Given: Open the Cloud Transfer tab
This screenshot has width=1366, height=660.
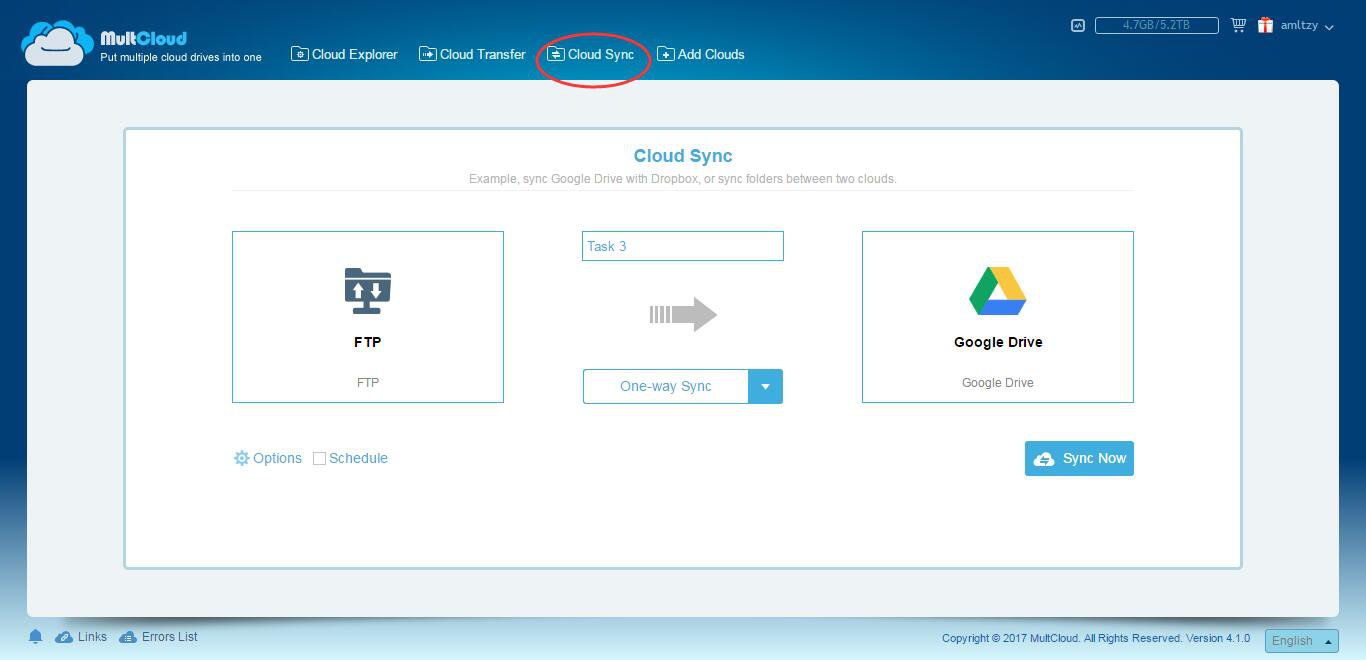Looking at the screenshot, I should (472, 54).
